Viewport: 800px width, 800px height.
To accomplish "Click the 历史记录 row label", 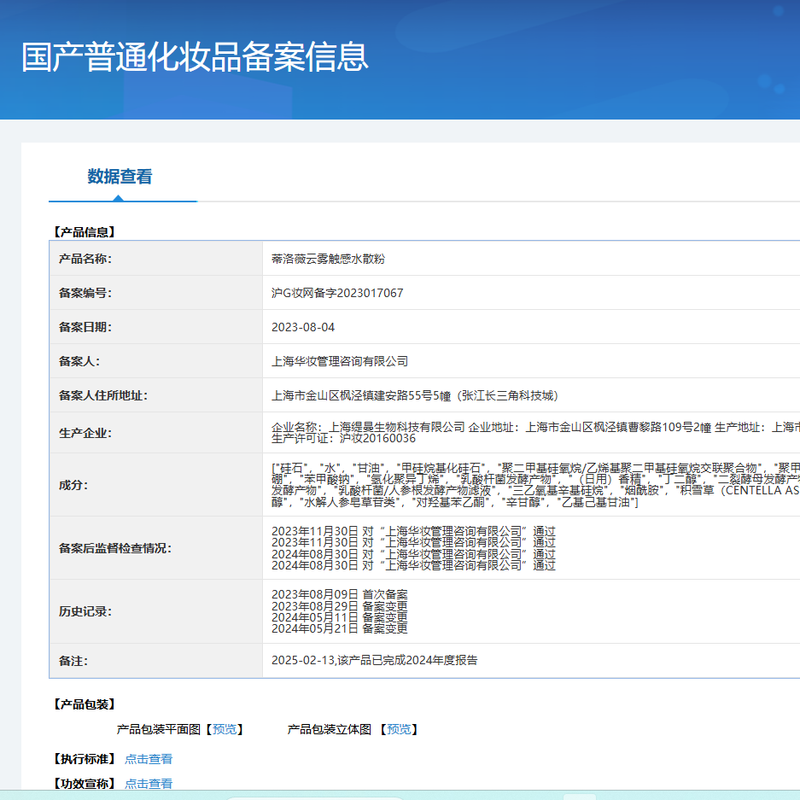I will pos(85,611).
